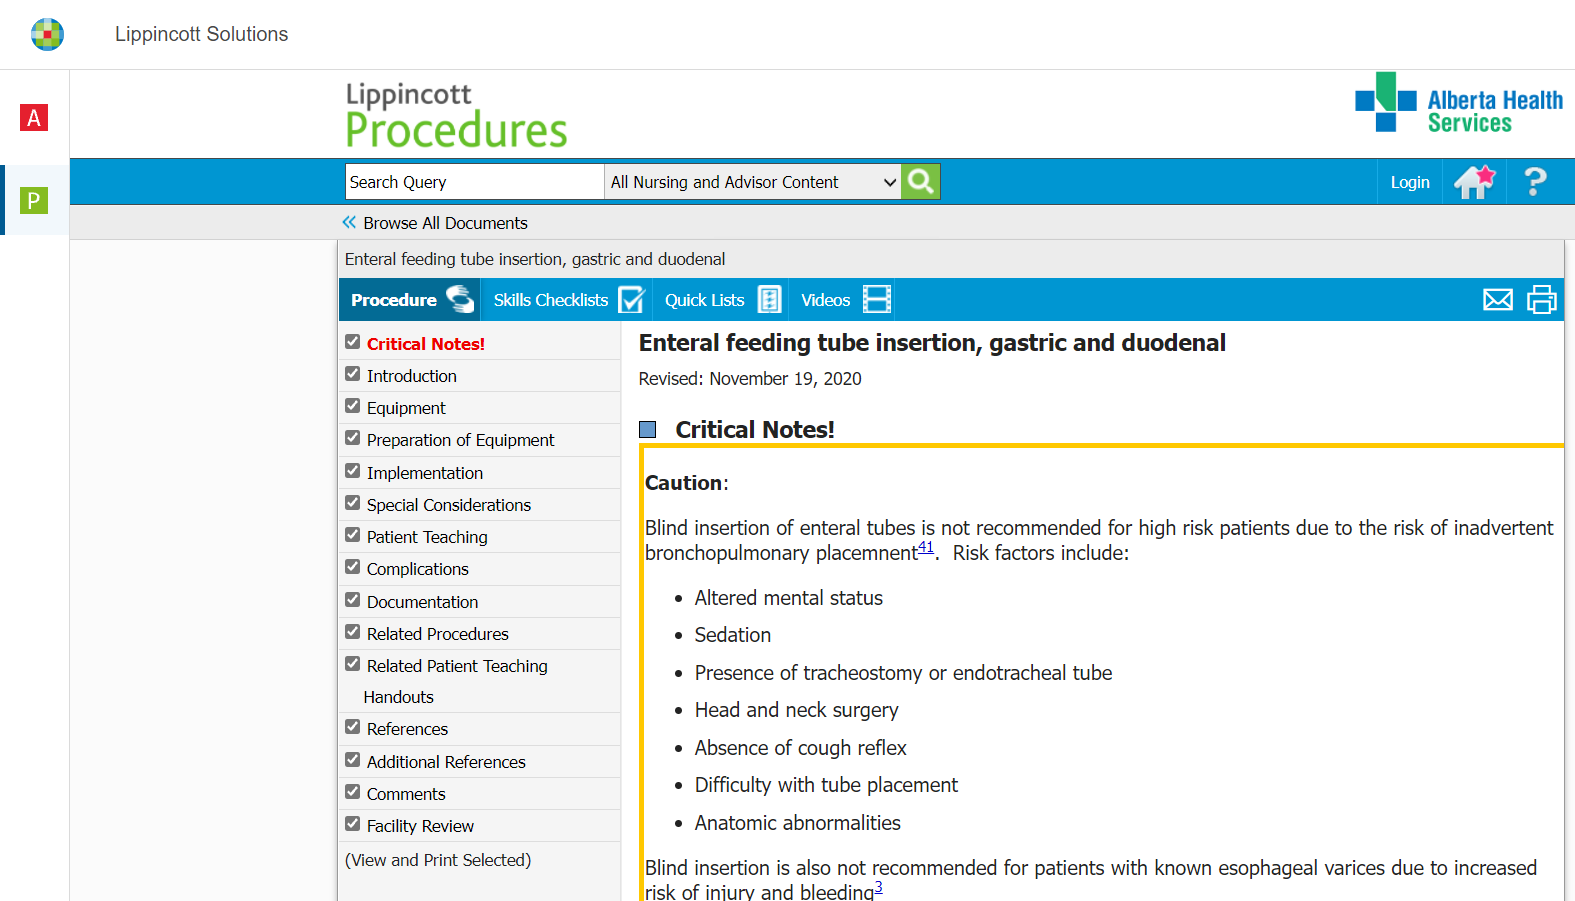The width and height of the screenshot is (1575, 901).
Task: Open the red Advisor 'A' sidebar icon
Action: tap(34, 118)
